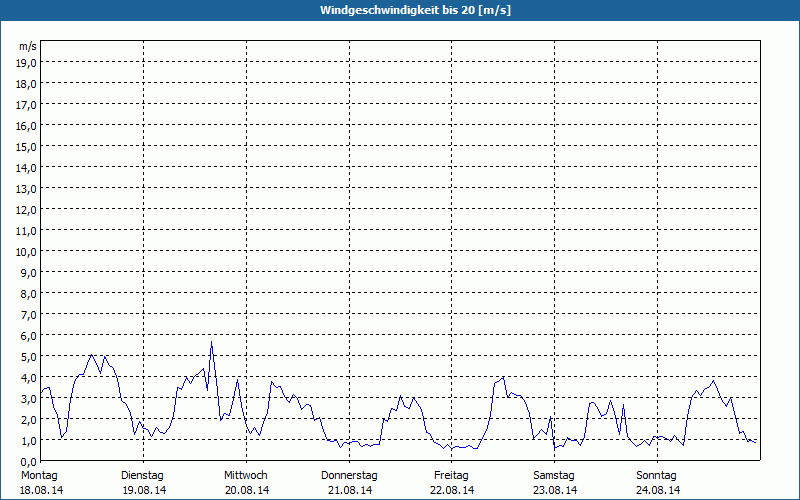The image size is (800, 500).
Task: Click the date '22.08.14'
Action: coord(452,490)
